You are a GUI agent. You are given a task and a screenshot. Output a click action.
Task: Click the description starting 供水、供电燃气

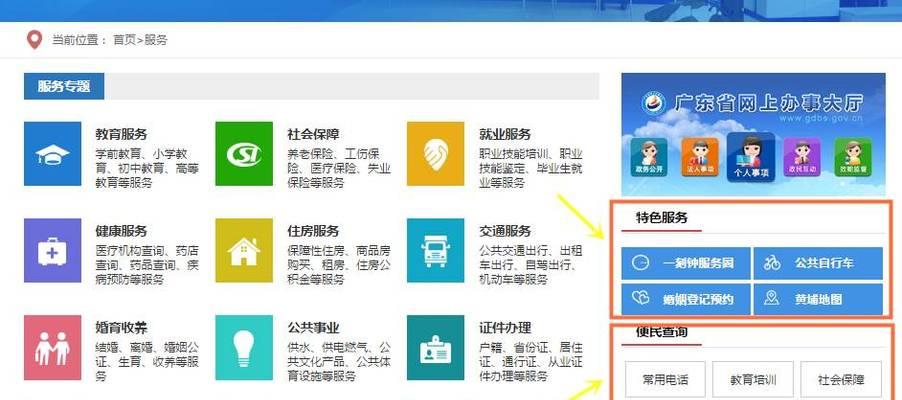(339, 362)
